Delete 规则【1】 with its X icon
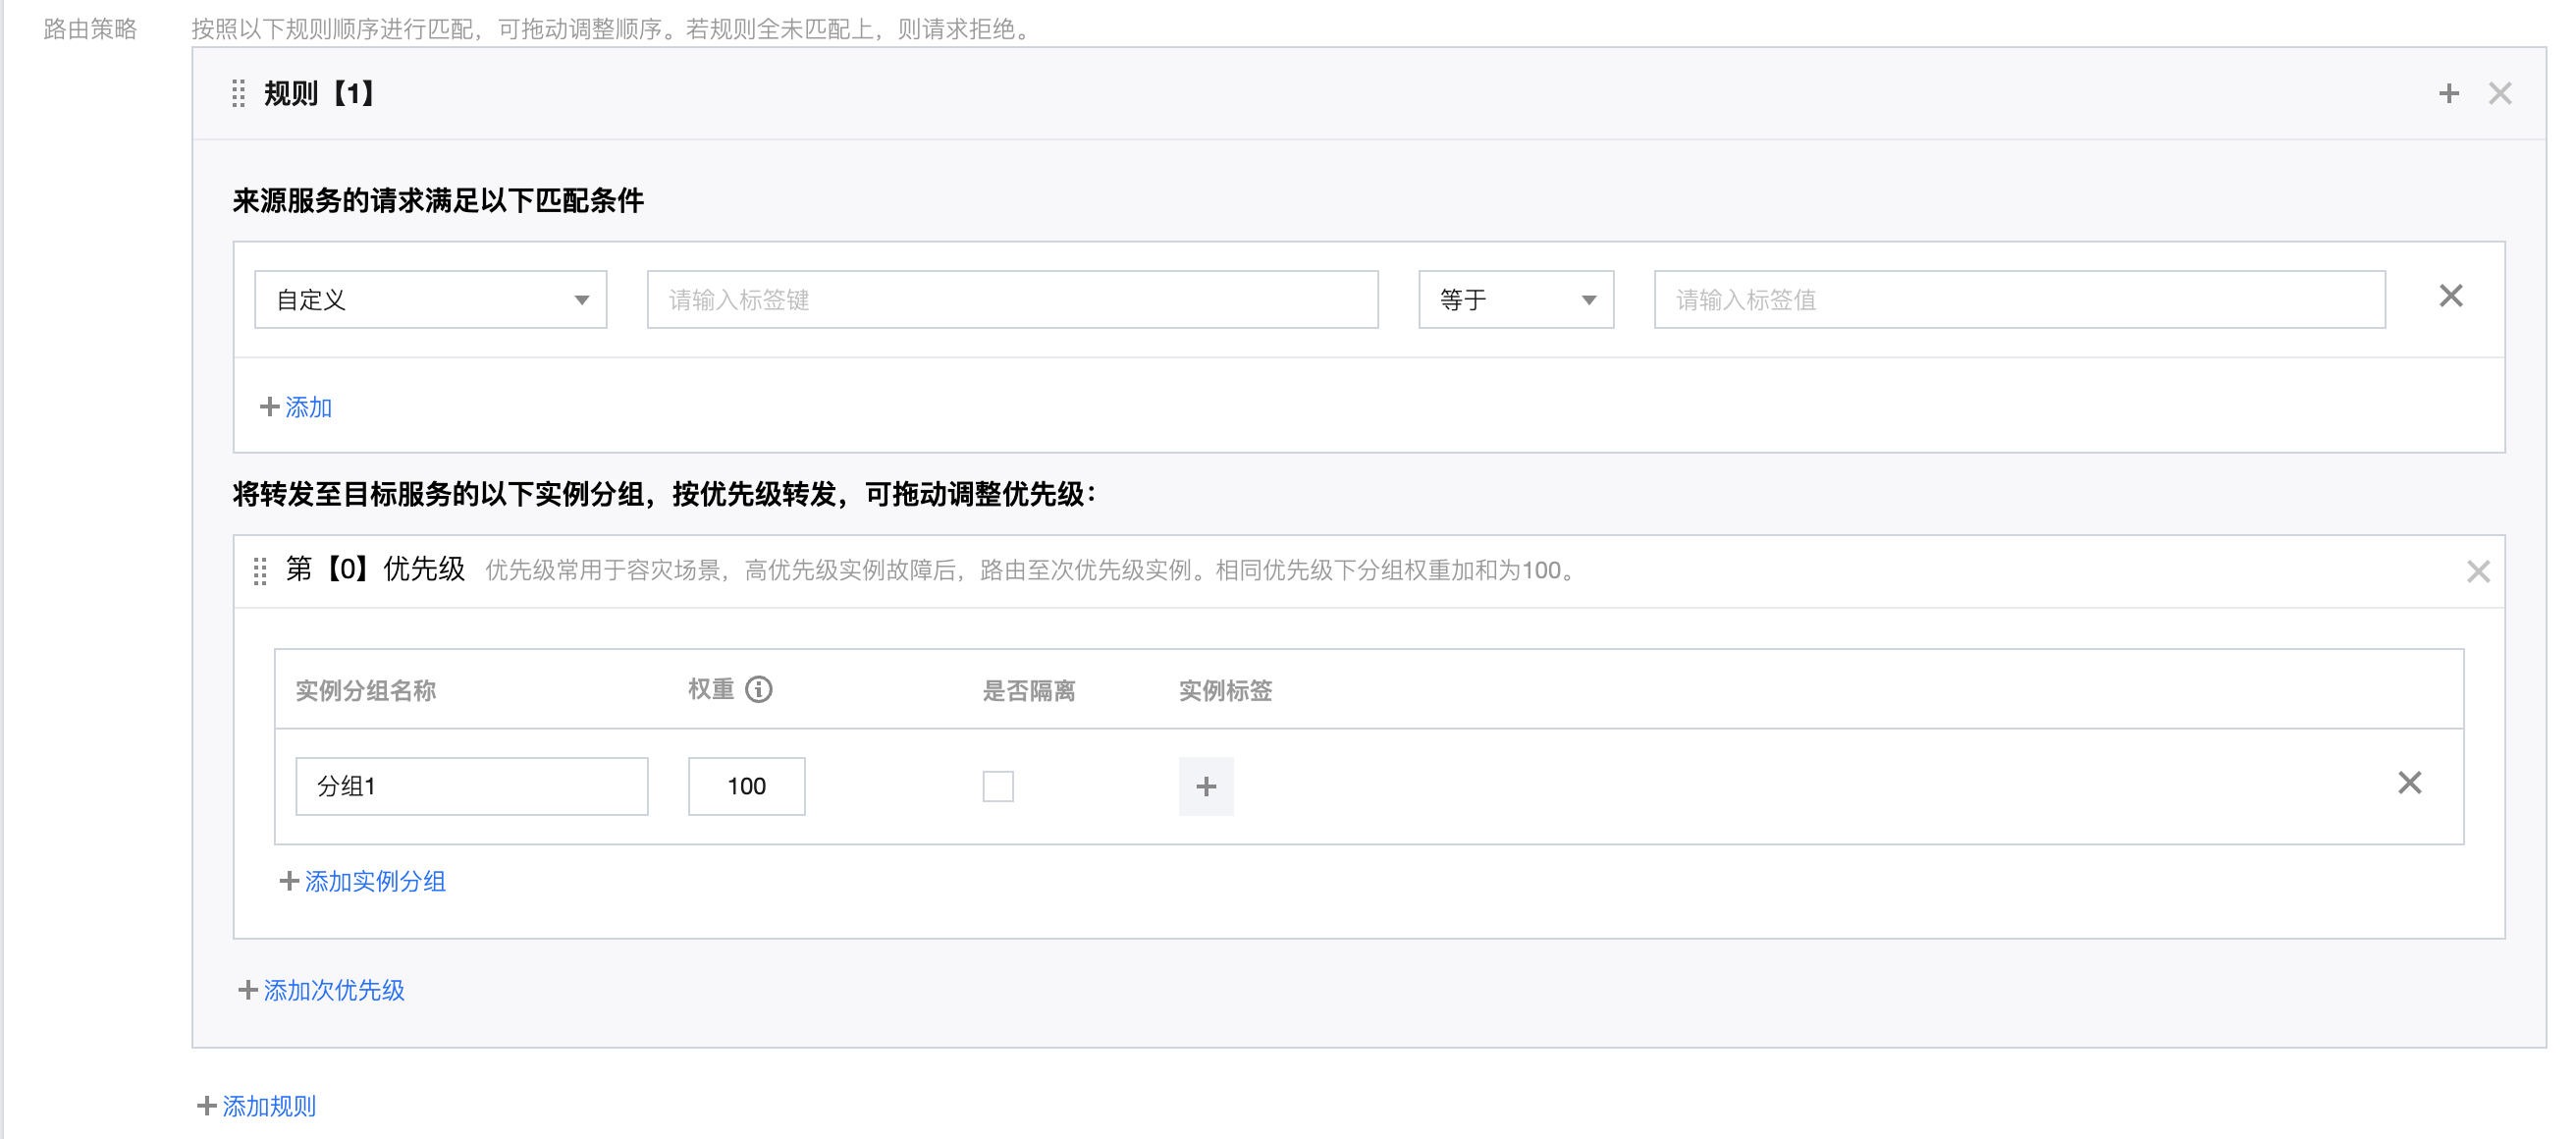This screenshot has width=2576, height=1139. pos(2499,94)
